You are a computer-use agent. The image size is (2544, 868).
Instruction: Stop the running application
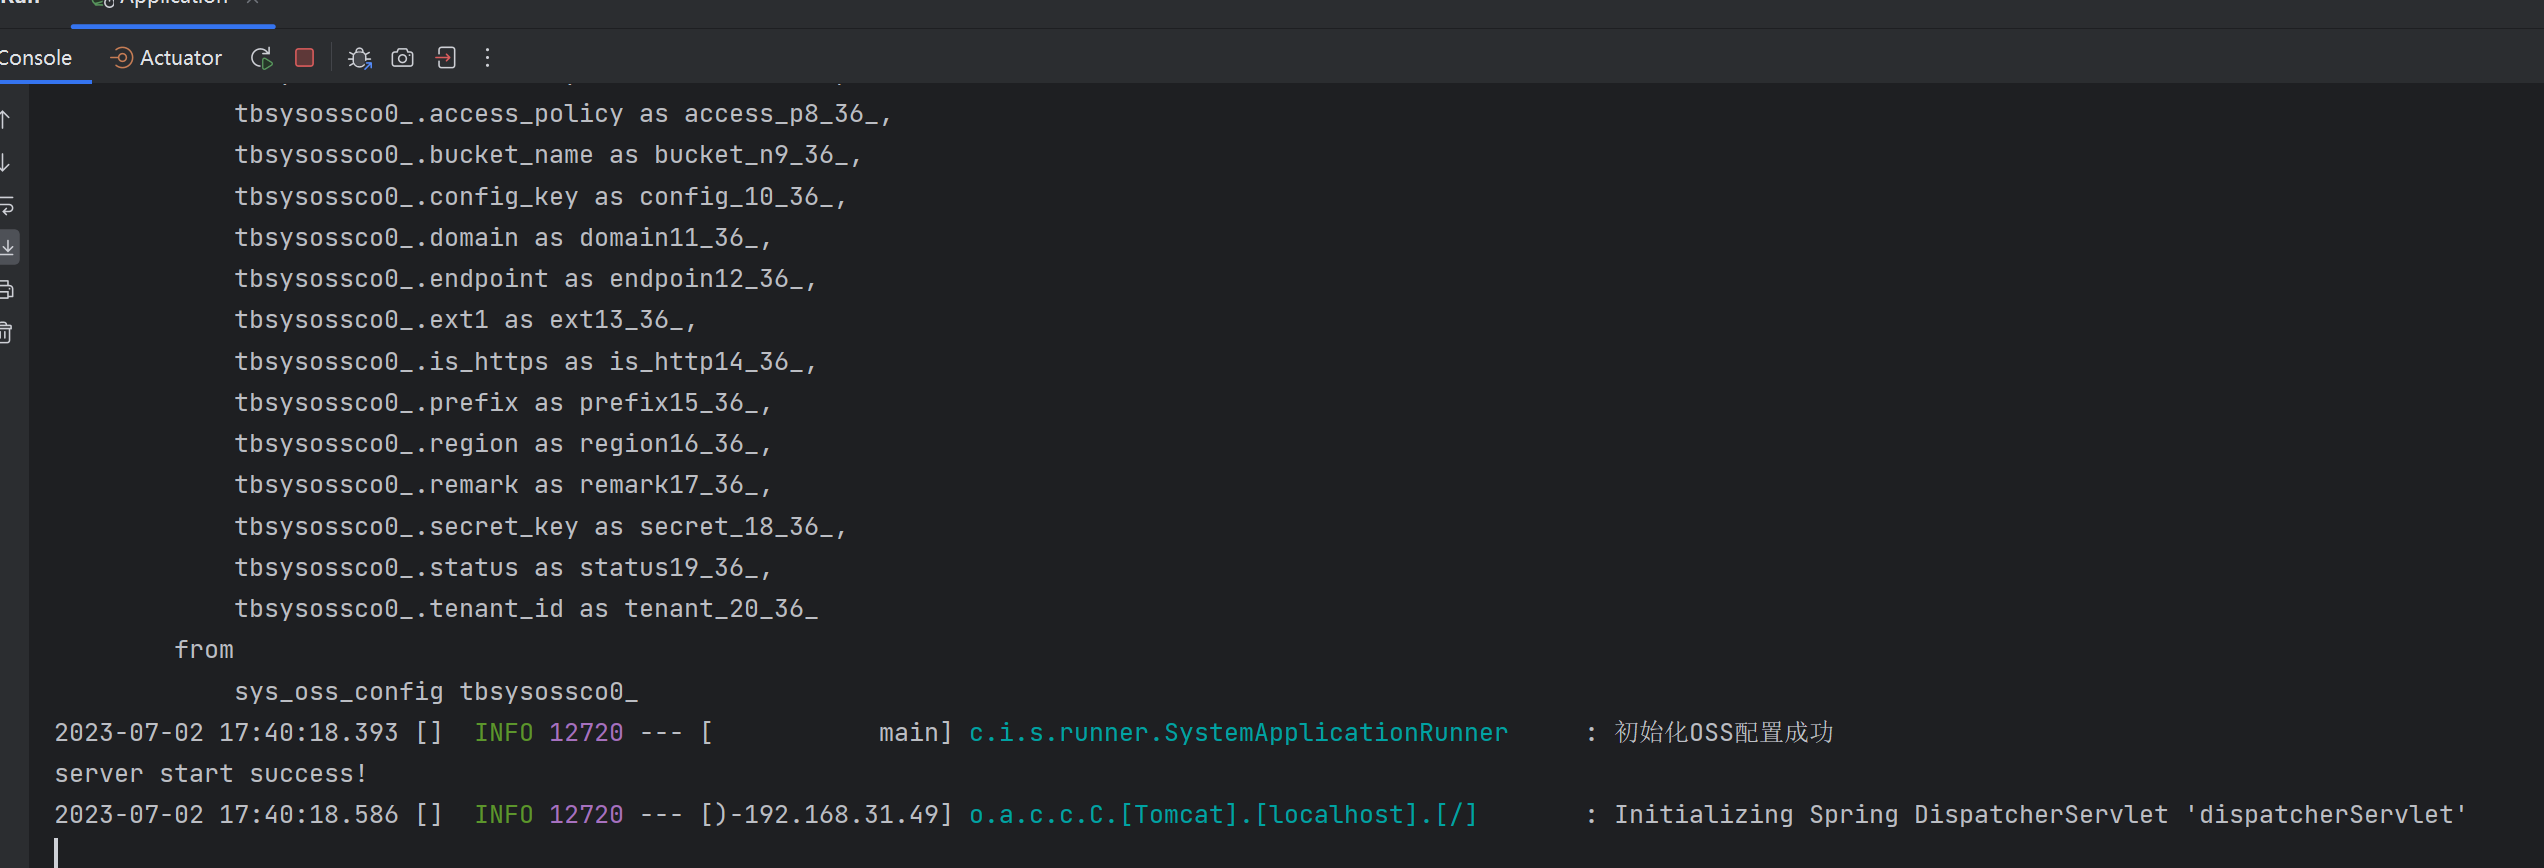[305, 58]
